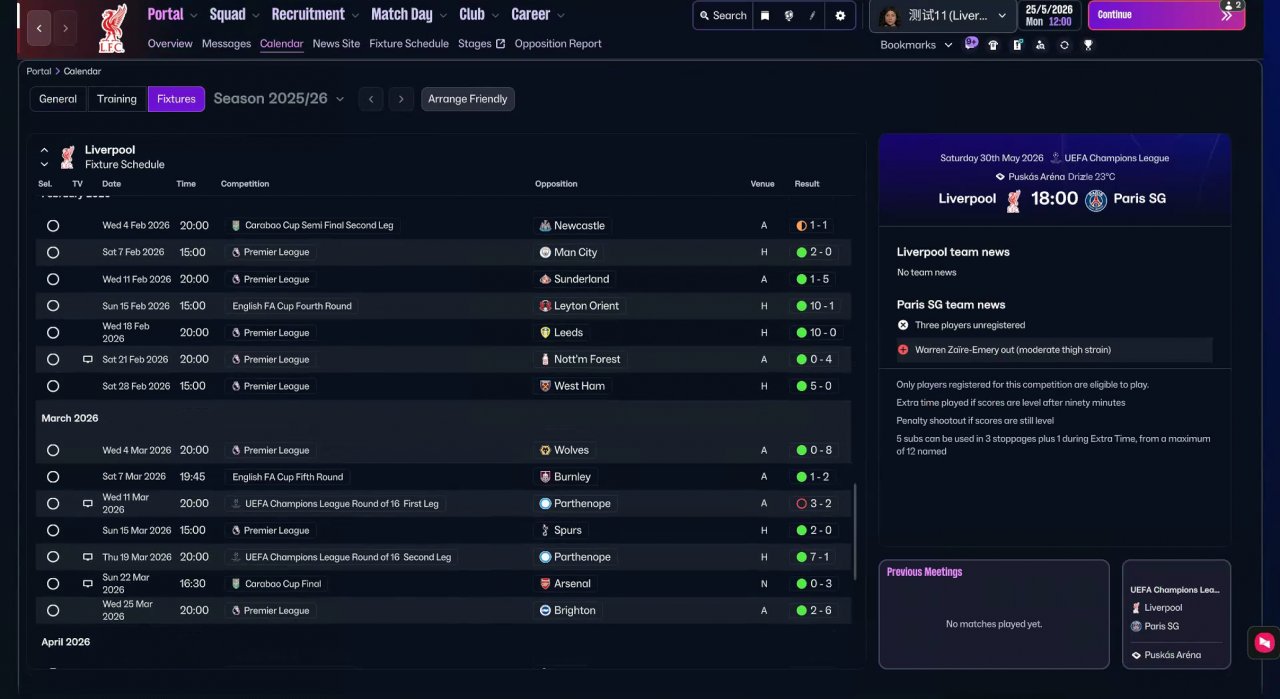Screen dimensions: 1280x699
Task: Click the Continue button
Action: point(1166,15)
